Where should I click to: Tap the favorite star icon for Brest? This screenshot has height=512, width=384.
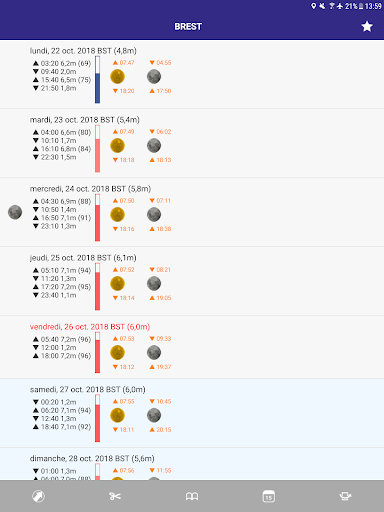367,26
